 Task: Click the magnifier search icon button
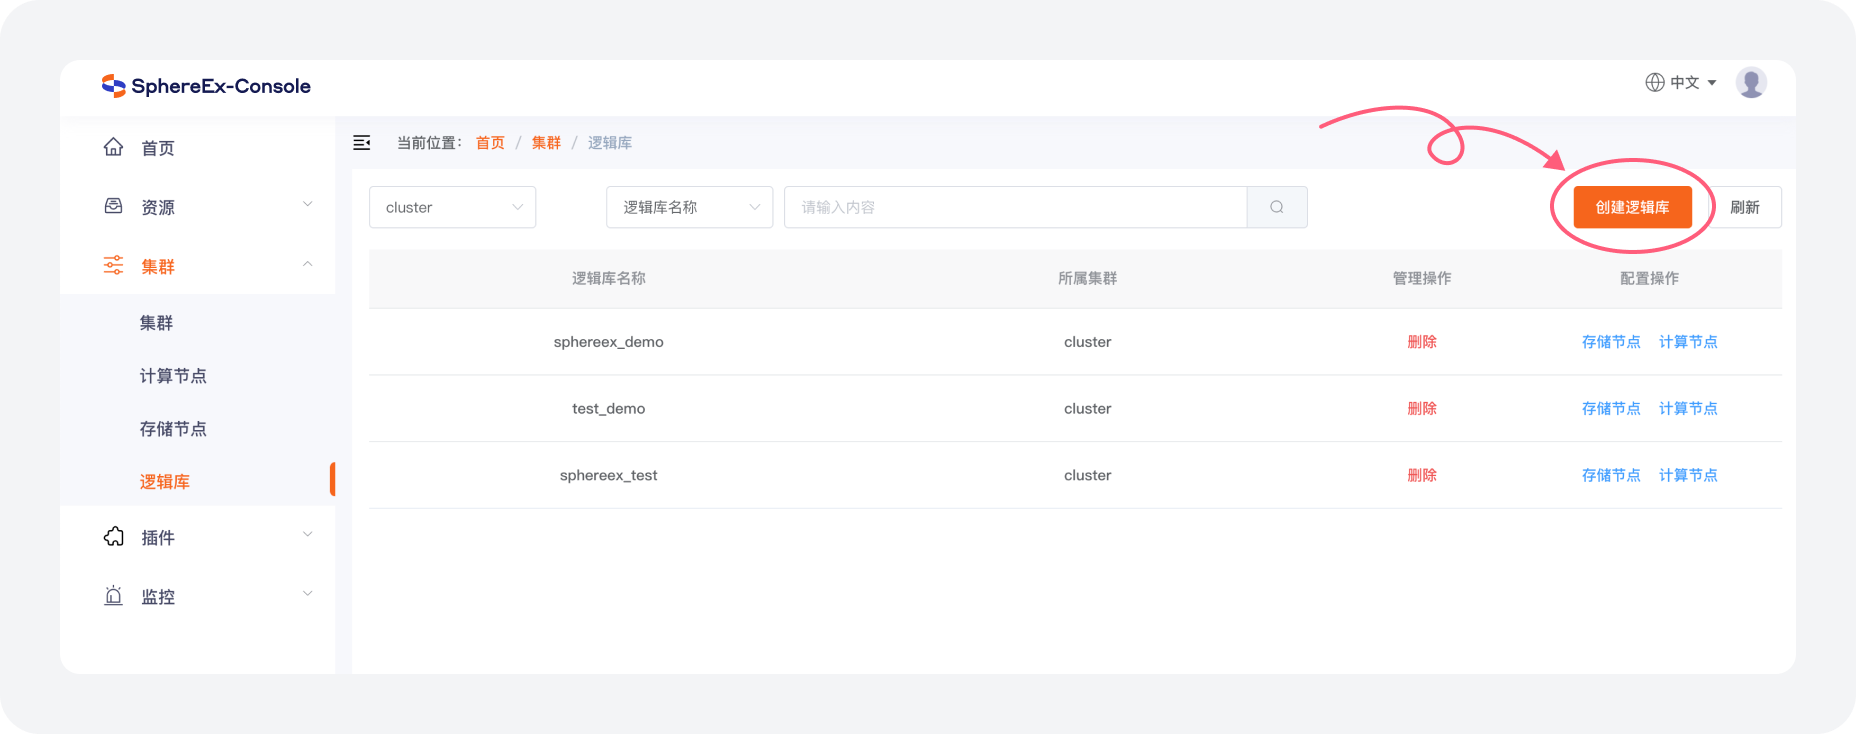tap(1277, 207)
